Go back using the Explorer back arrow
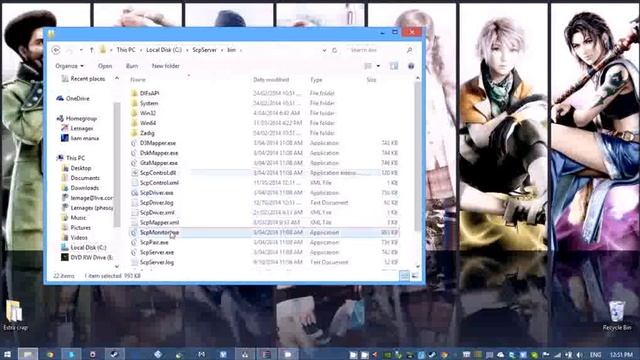Image resolution: width=640 pixels, height=360 pixels. 56,50
